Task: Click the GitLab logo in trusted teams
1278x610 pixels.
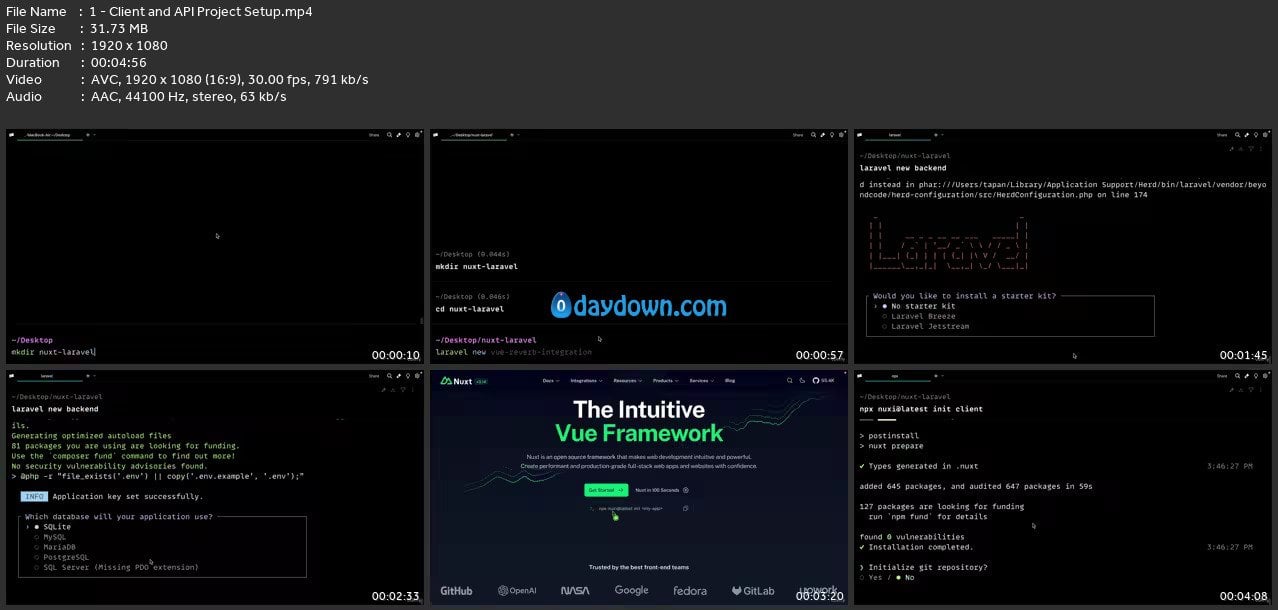Action: point(753,591)
